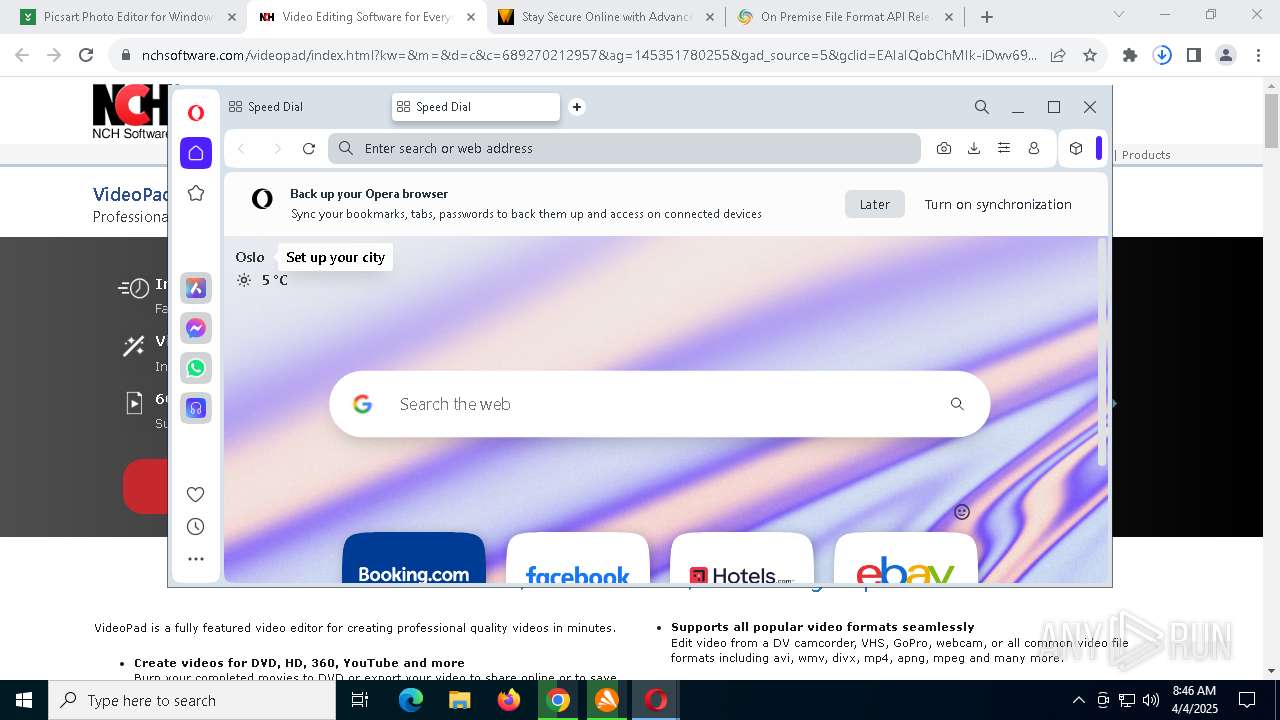Show hidden system tray icons
Viewport: 1280px width, 720px height.
point(1078,700)
